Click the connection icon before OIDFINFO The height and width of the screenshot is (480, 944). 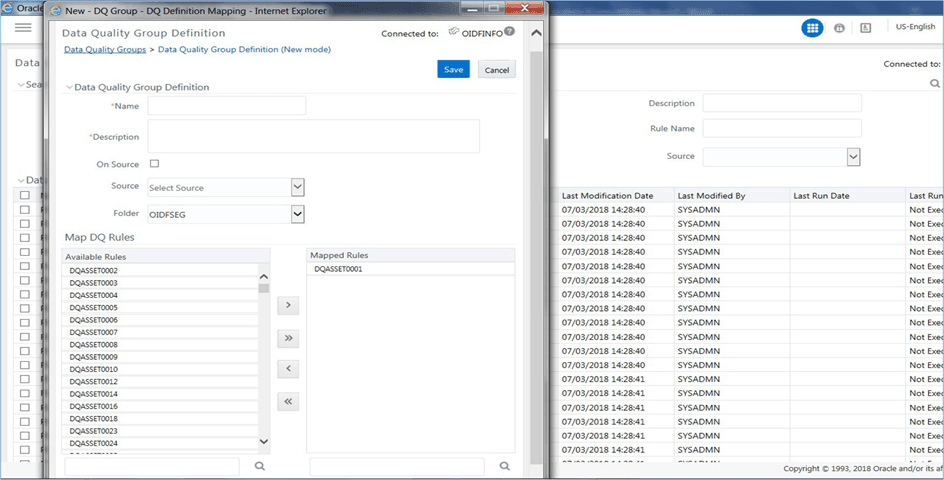[454, 32]
